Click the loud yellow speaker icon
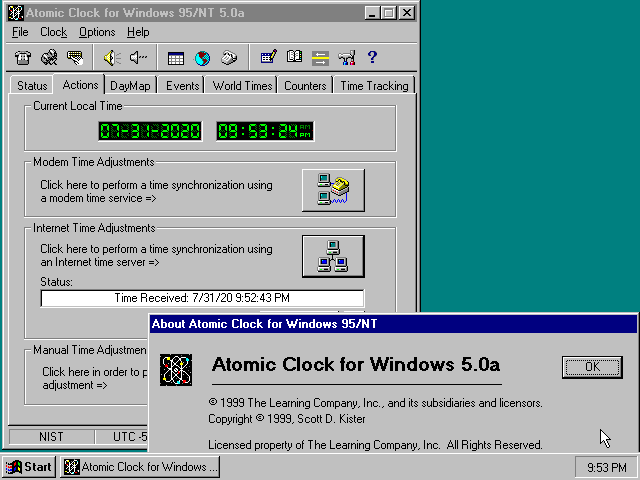Viewport: 640px width, 480px height. click(x=112, y=58)
